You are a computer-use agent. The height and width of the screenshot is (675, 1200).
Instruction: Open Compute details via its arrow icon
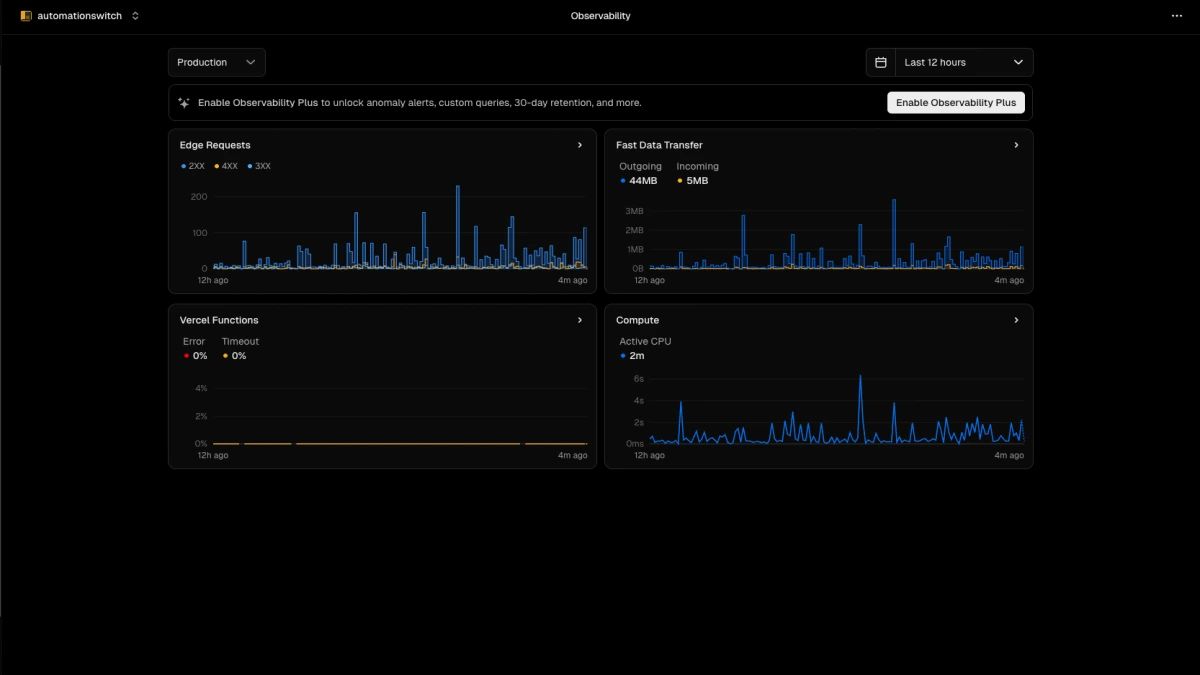coord(1016,320)
